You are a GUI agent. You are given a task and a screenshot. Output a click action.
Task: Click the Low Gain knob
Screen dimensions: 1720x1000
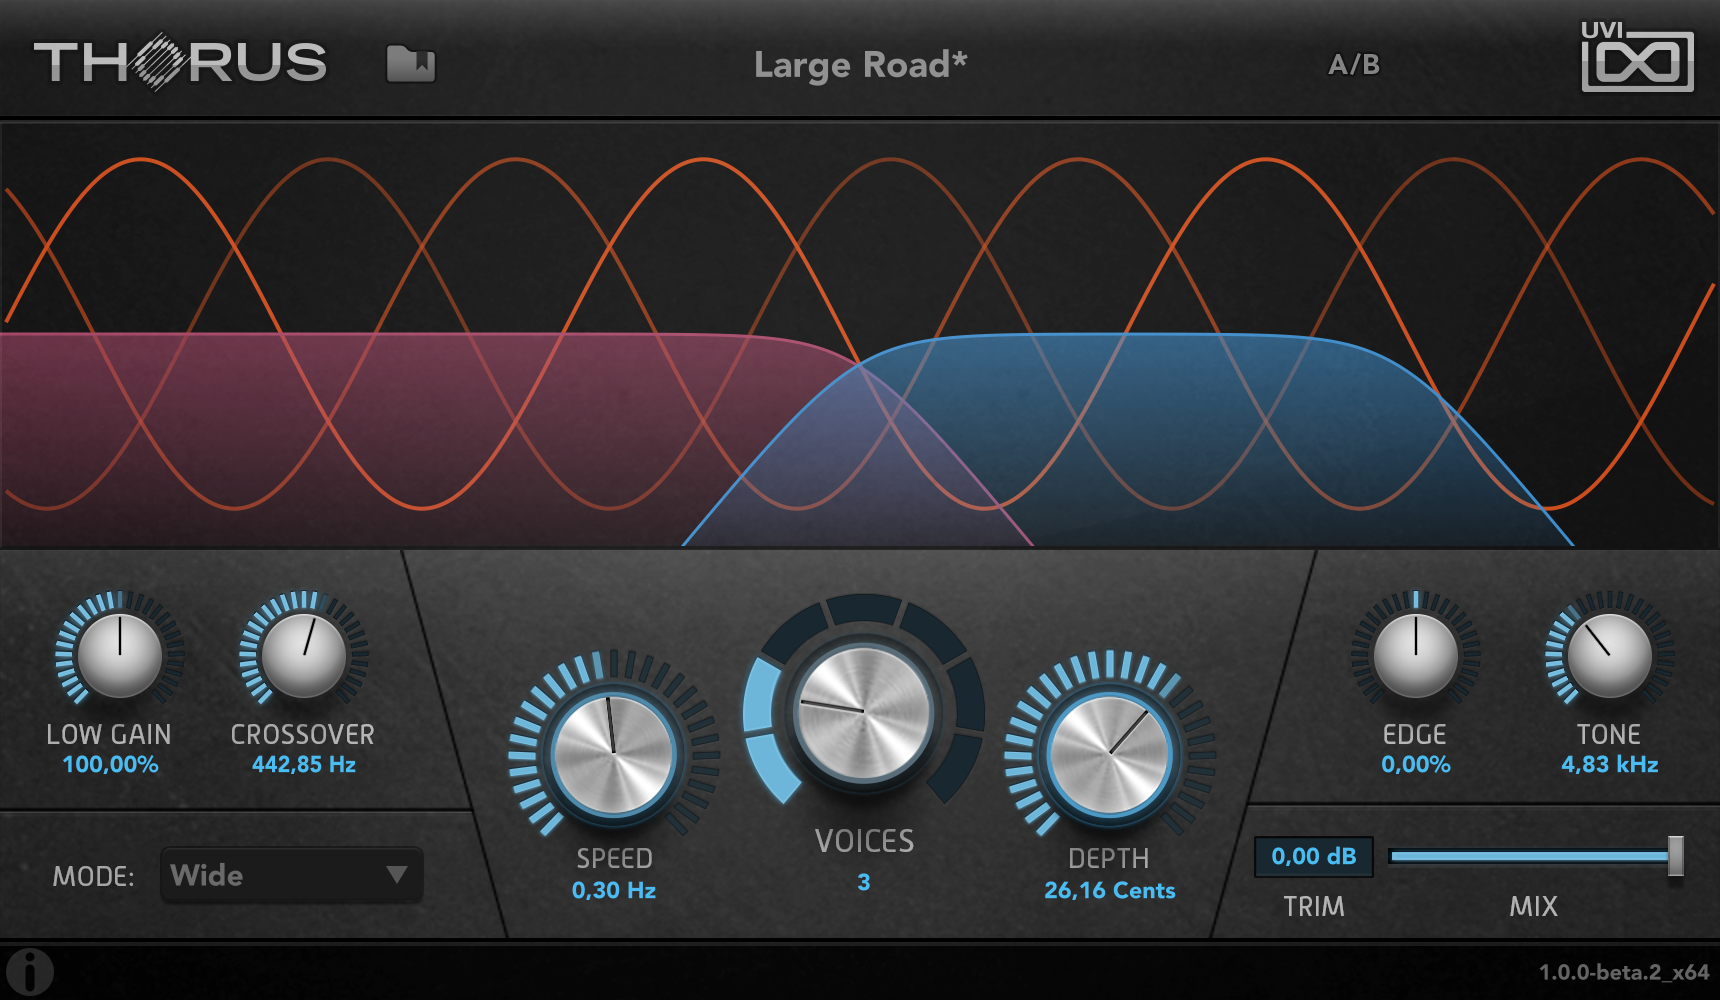click(120, 655)
